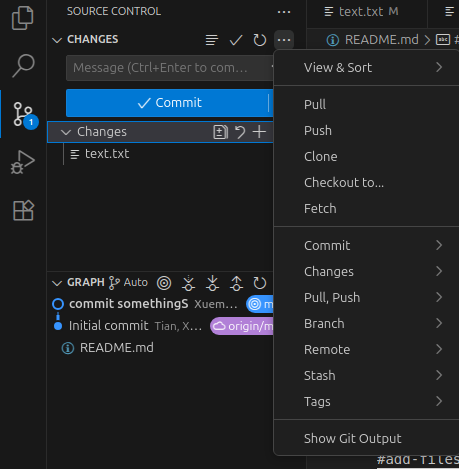Open the Tags submenu
This screenshot has height=469, width=459.
coord(366,402)
